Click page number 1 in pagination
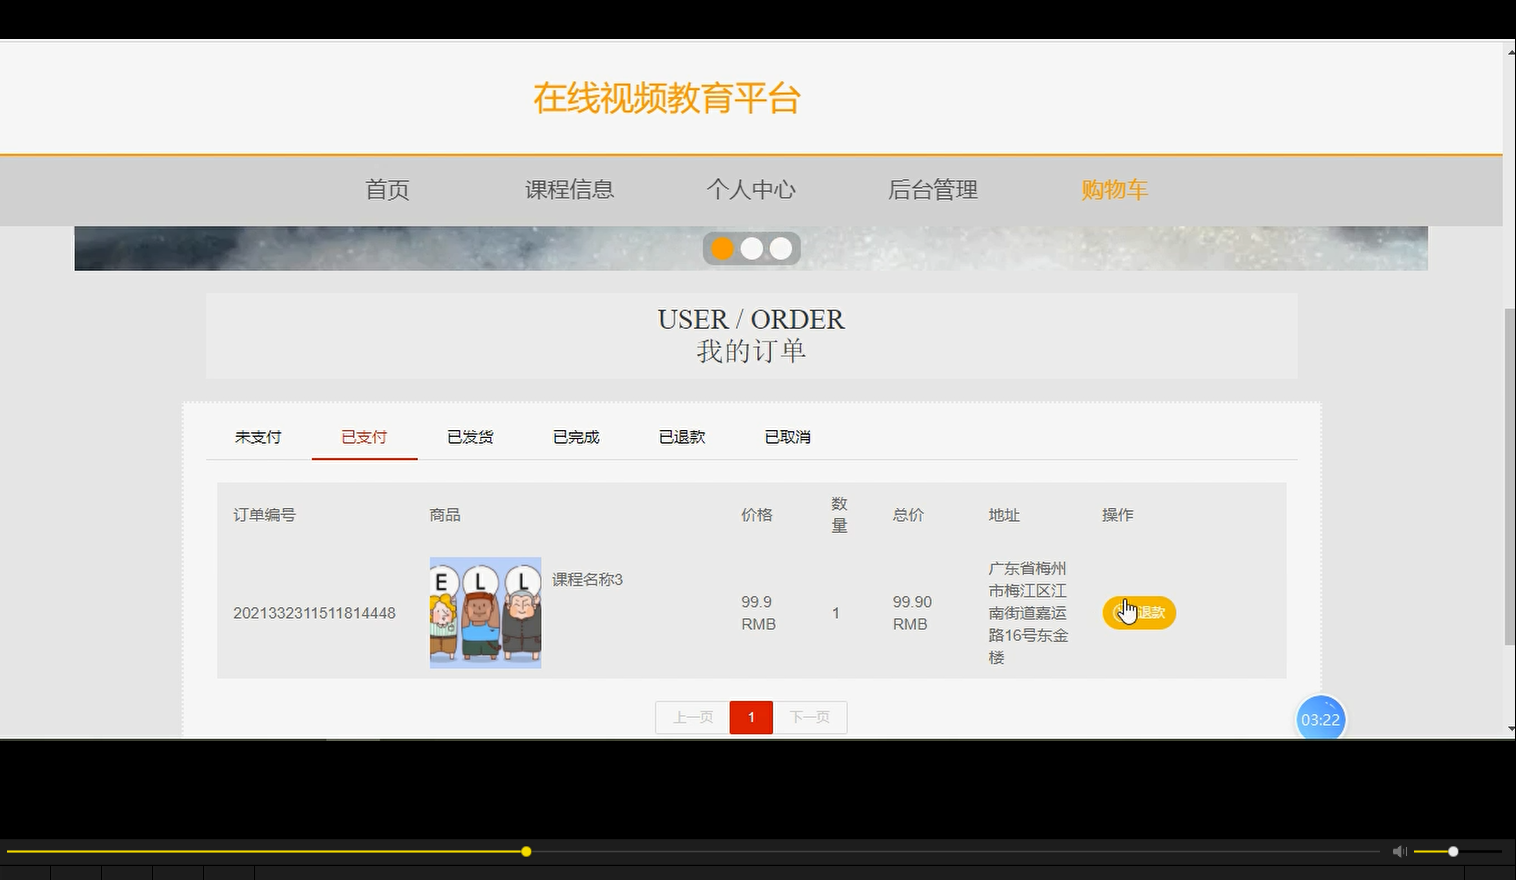The image size is (1516, 880). [751, 717]
